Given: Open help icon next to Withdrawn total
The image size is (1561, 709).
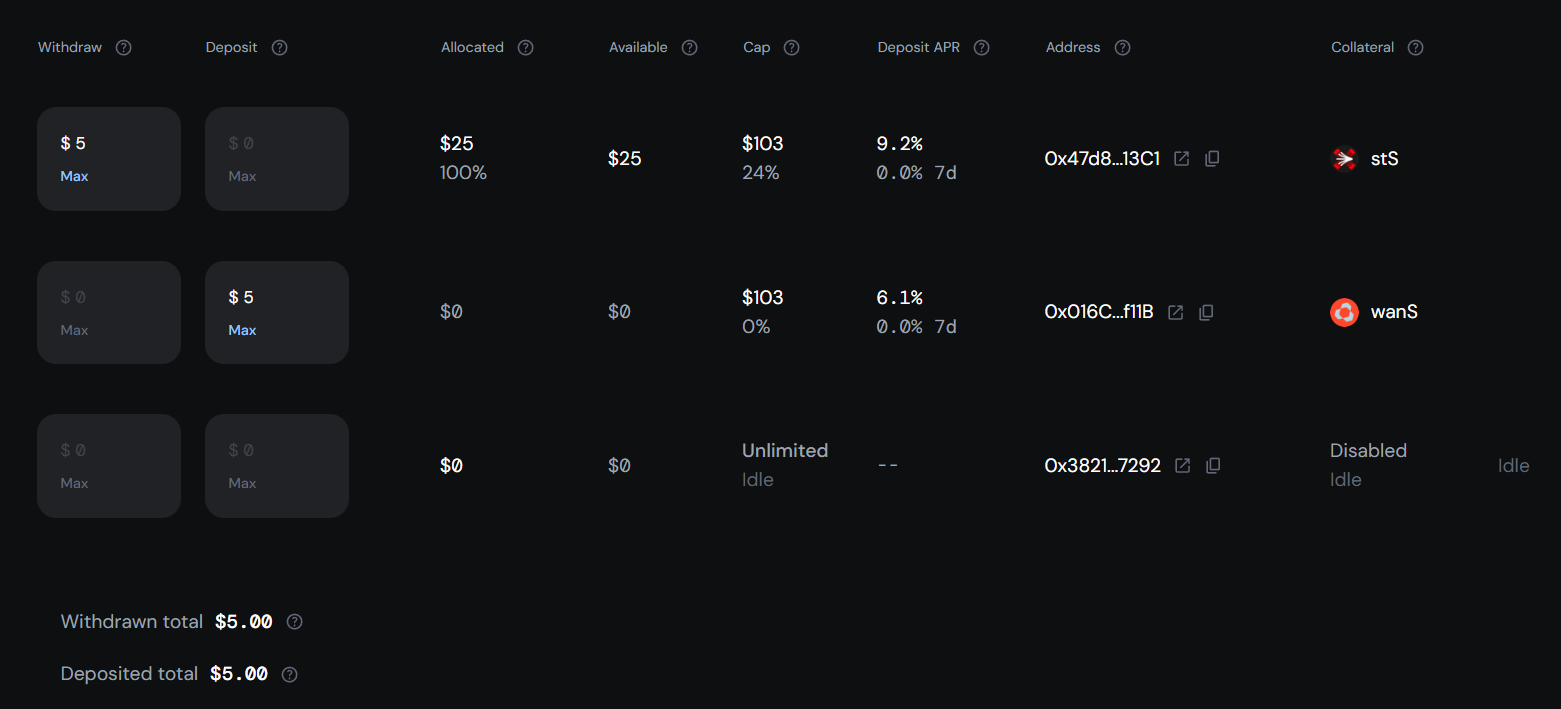Looking at the screenshot, I should (x=294, y=621).
